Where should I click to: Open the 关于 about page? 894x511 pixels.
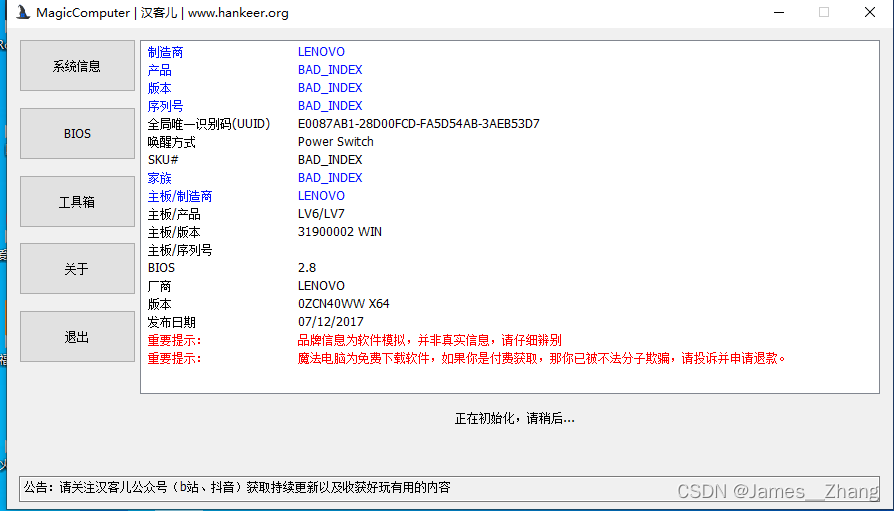pyautogui.click(x=78, y=269)
